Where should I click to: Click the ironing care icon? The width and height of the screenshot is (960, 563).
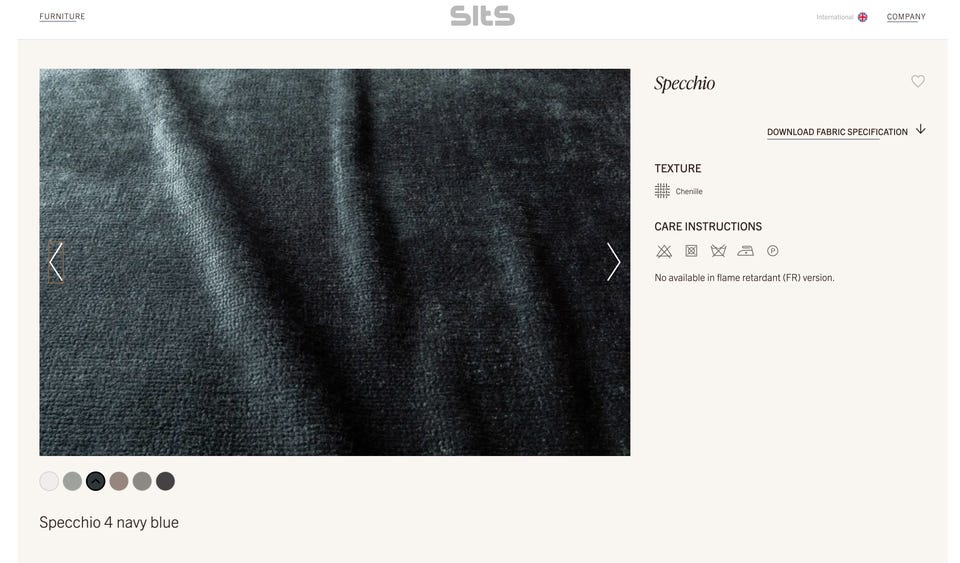point(745,251)
